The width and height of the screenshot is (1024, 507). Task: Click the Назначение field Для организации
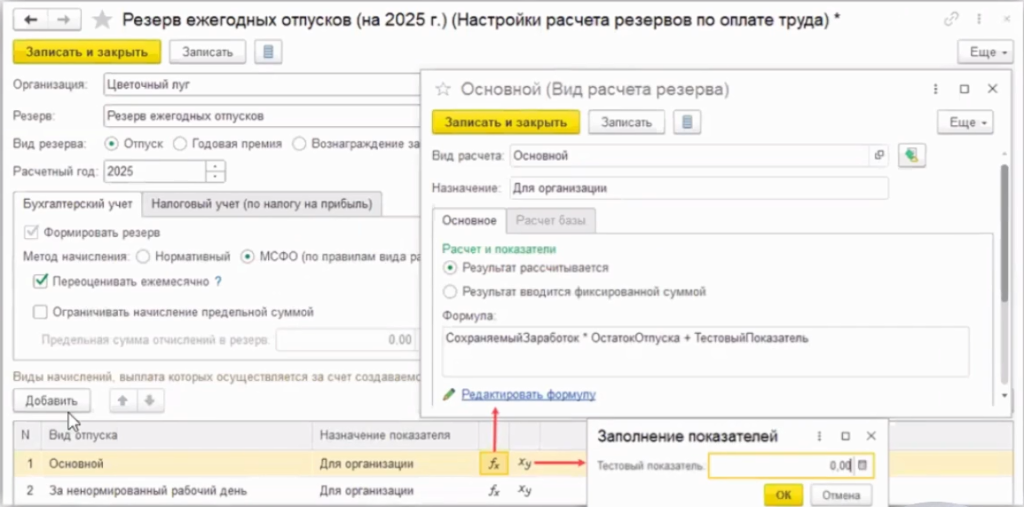[699, 188]
